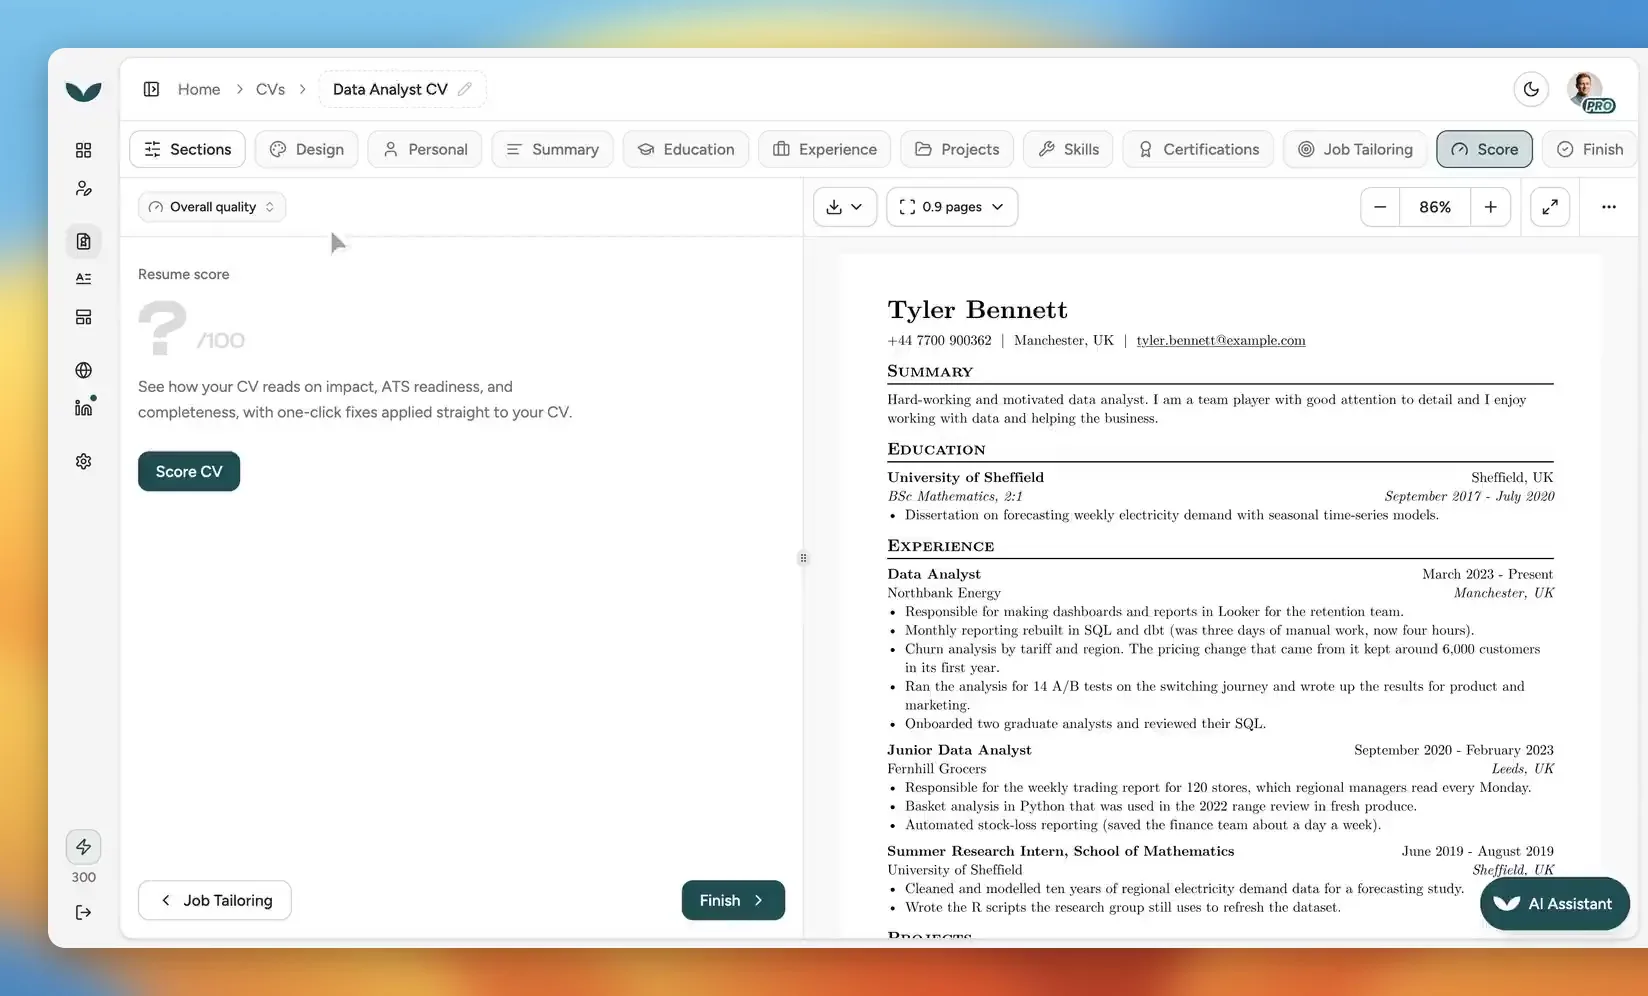This screenshot has height=996, width=1648.
Task: Open the Sections tab
Action: coord(187,149)
